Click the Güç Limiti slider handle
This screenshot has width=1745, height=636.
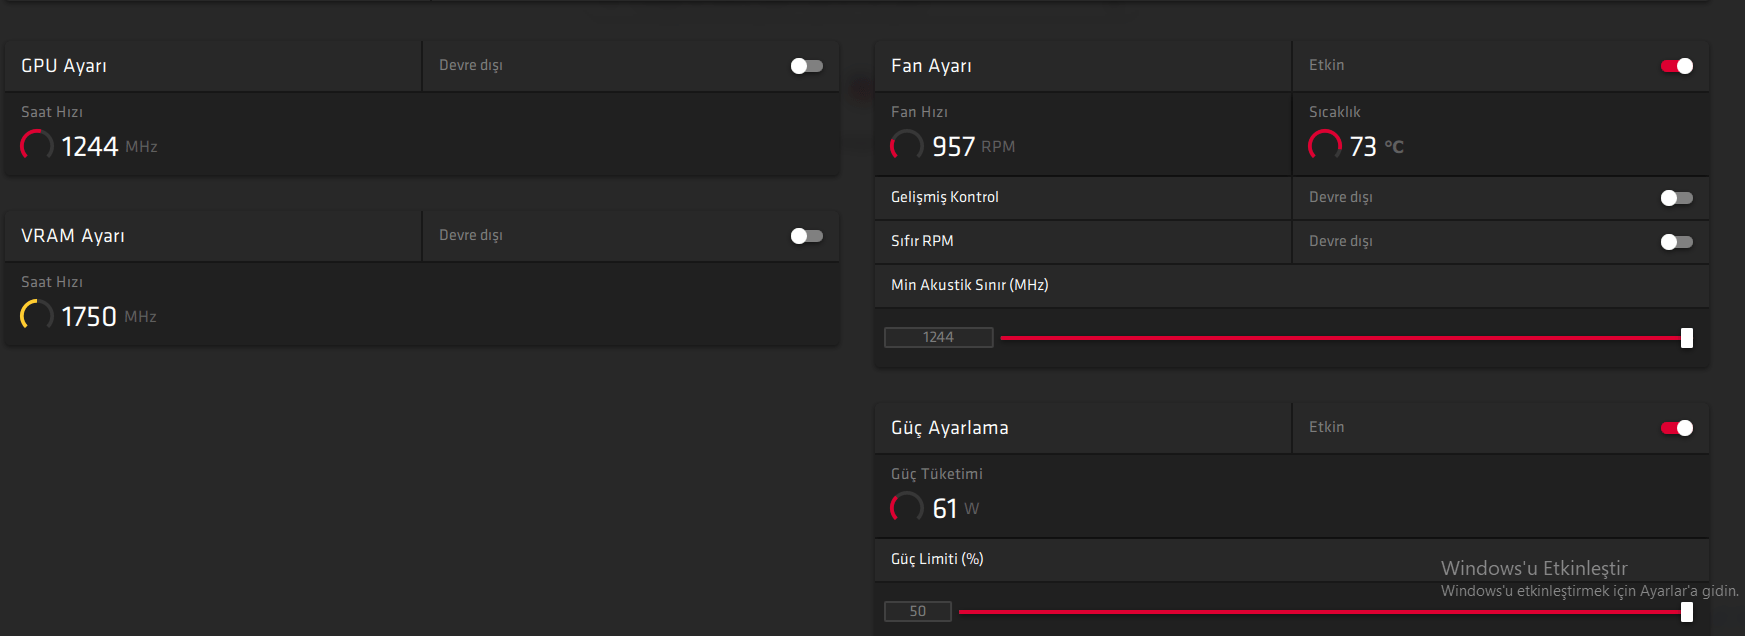pyautogui.click(x=1687, y=612)
